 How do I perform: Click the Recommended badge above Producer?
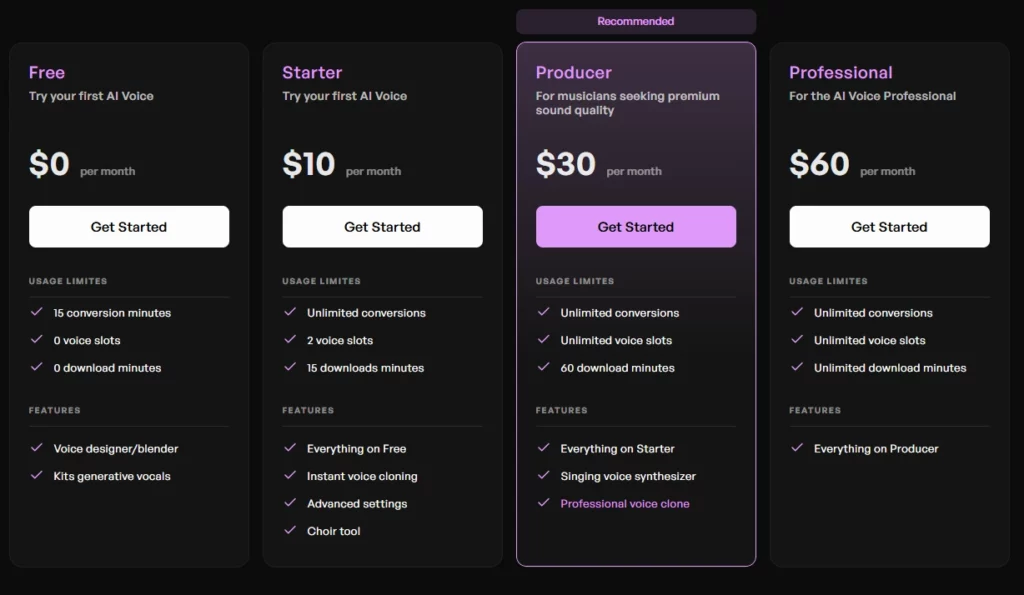click(636, 21)
